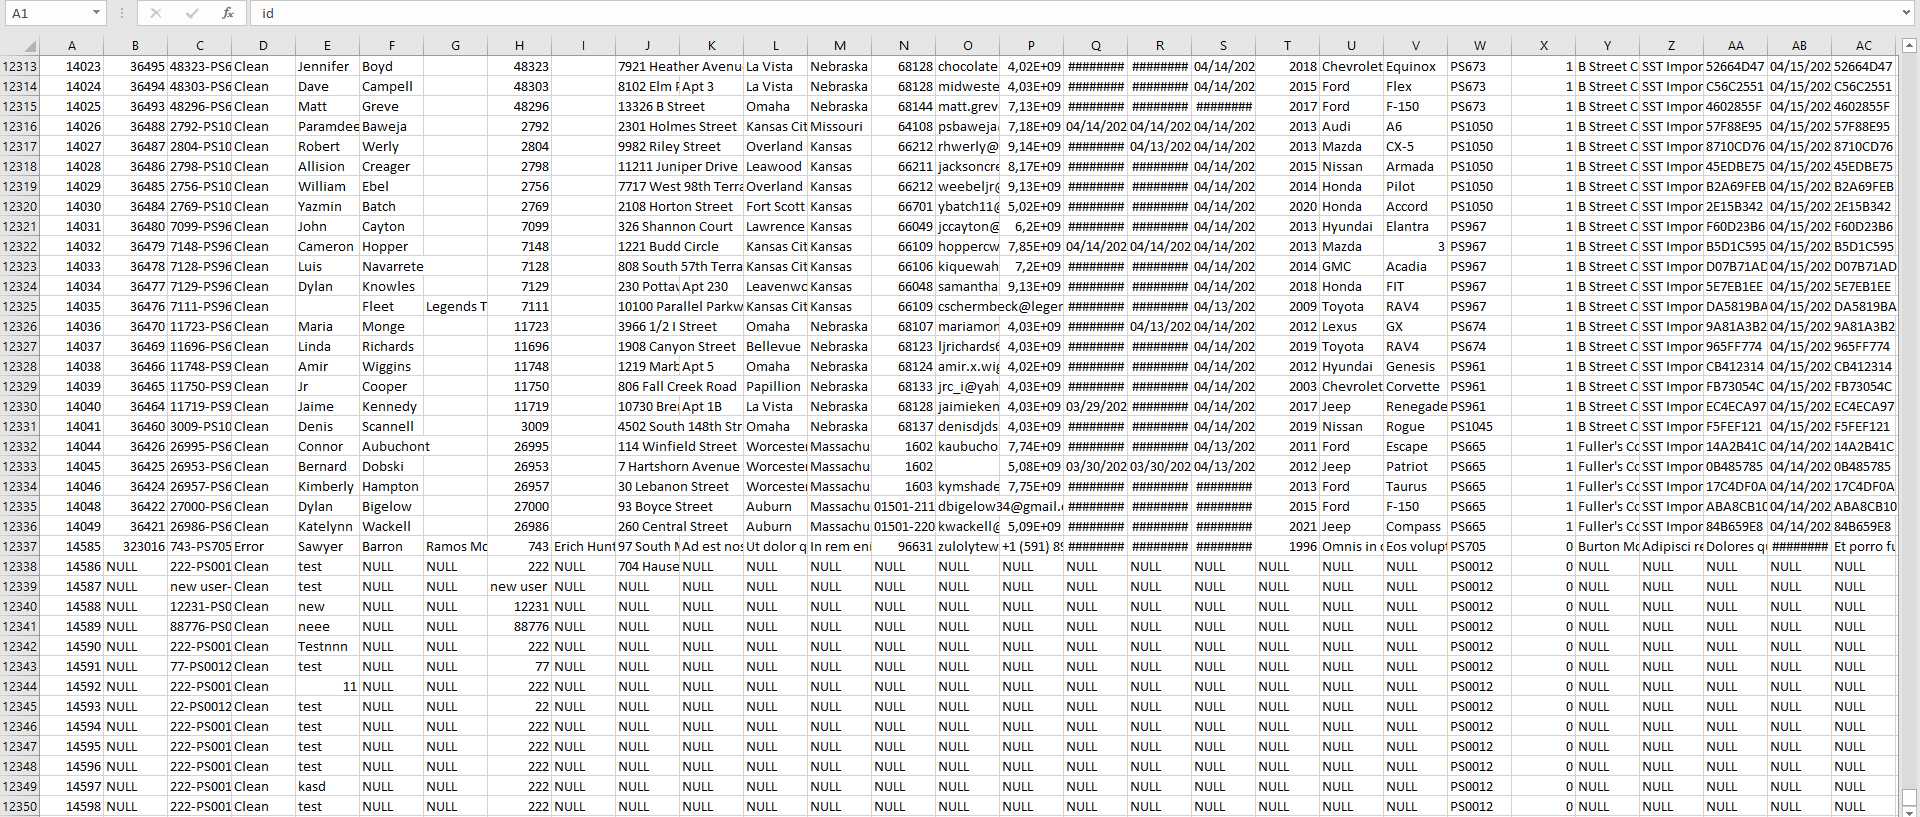Viewport: 1920px width, 817px height.
Task: Select row header 12313
Action: (20, 66)
